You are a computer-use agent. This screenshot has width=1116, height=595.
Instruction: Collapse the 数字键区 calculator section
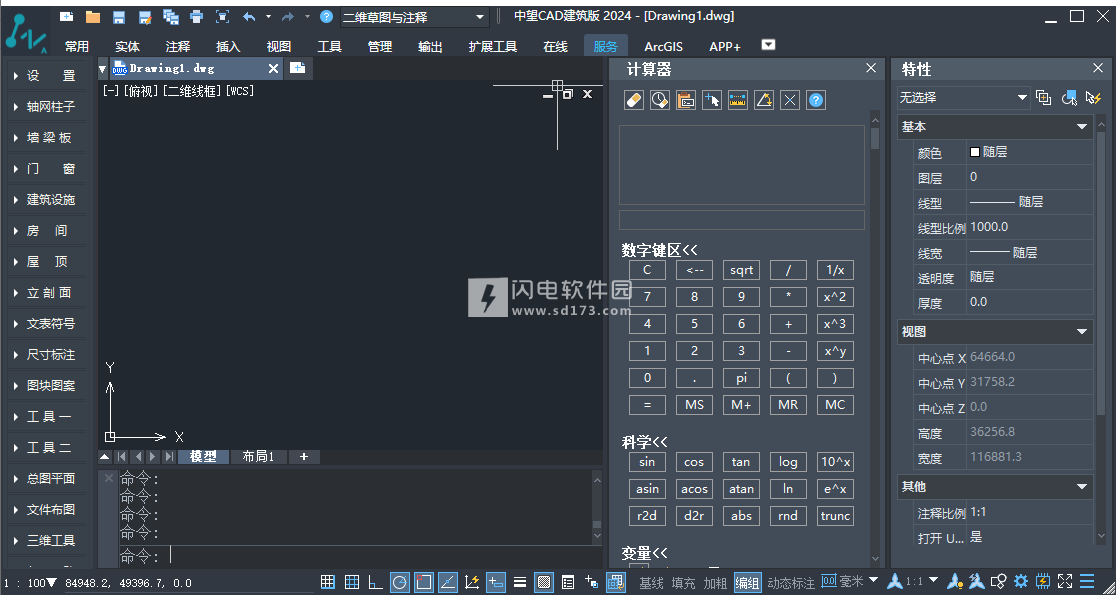[x=660, y=250]
